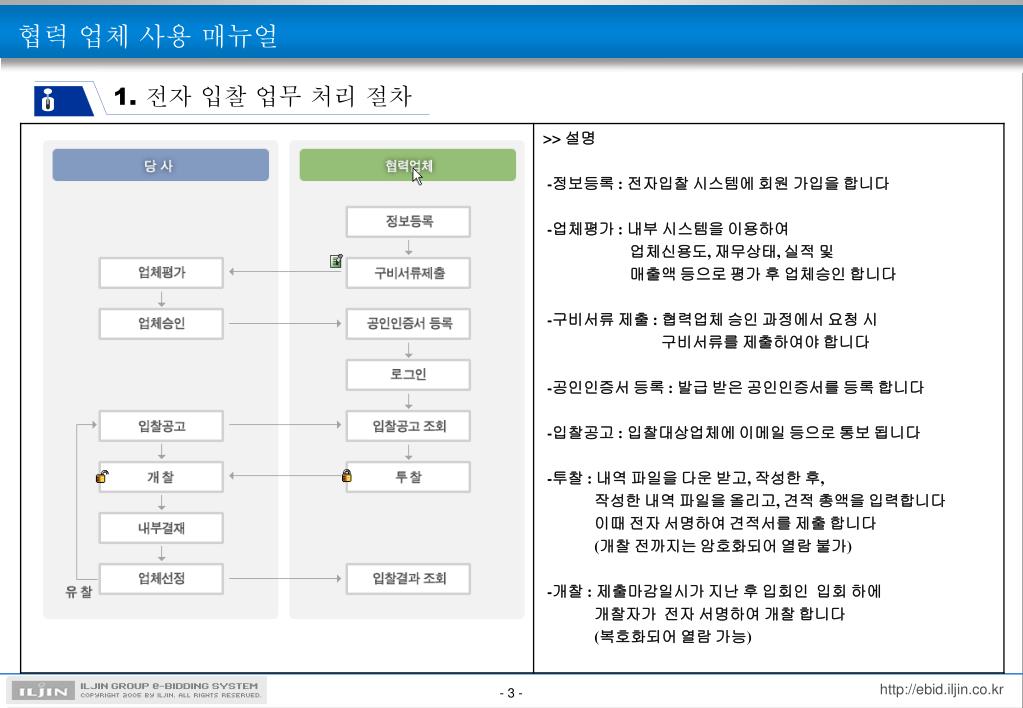This screenshot has width=1023, height=708.
Task: Click '구비서류를 제출하여야 합니다' line
Action: pos(765,342)
